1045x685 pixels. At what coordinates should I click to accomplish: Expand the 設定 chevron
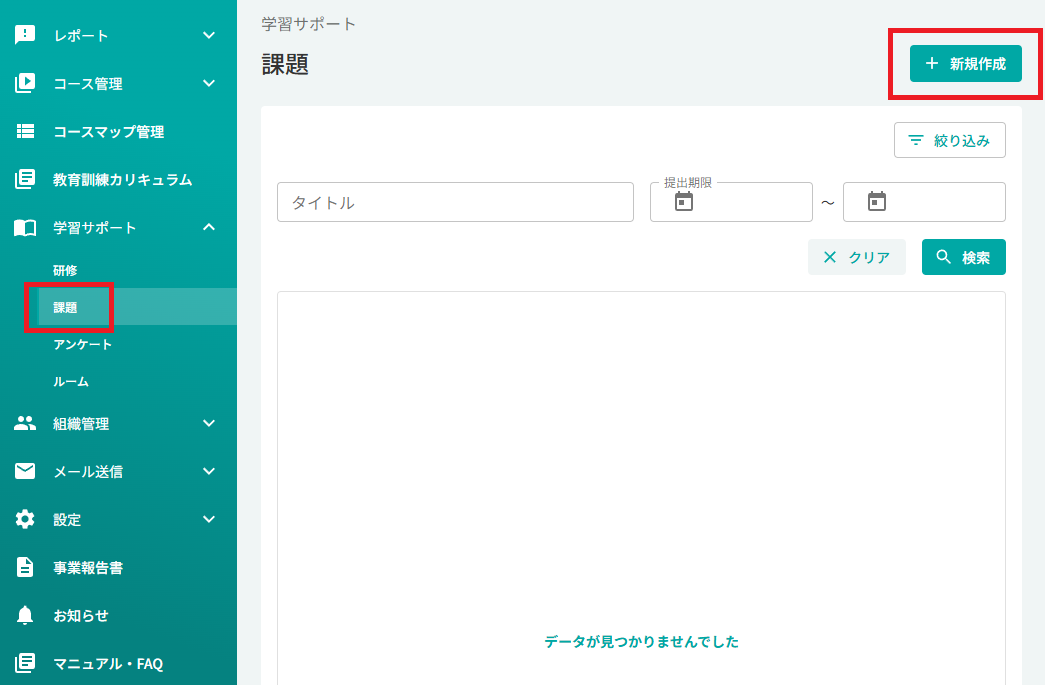(209, 519)
